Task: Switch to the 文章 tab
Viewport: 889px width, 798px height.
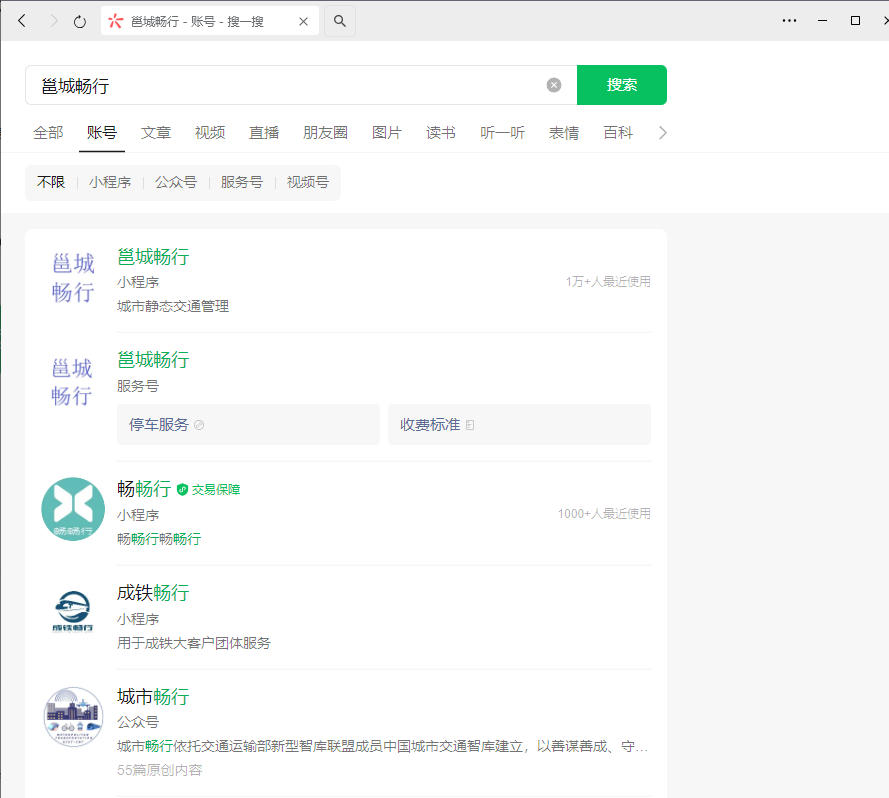Action: click(156, 133)
